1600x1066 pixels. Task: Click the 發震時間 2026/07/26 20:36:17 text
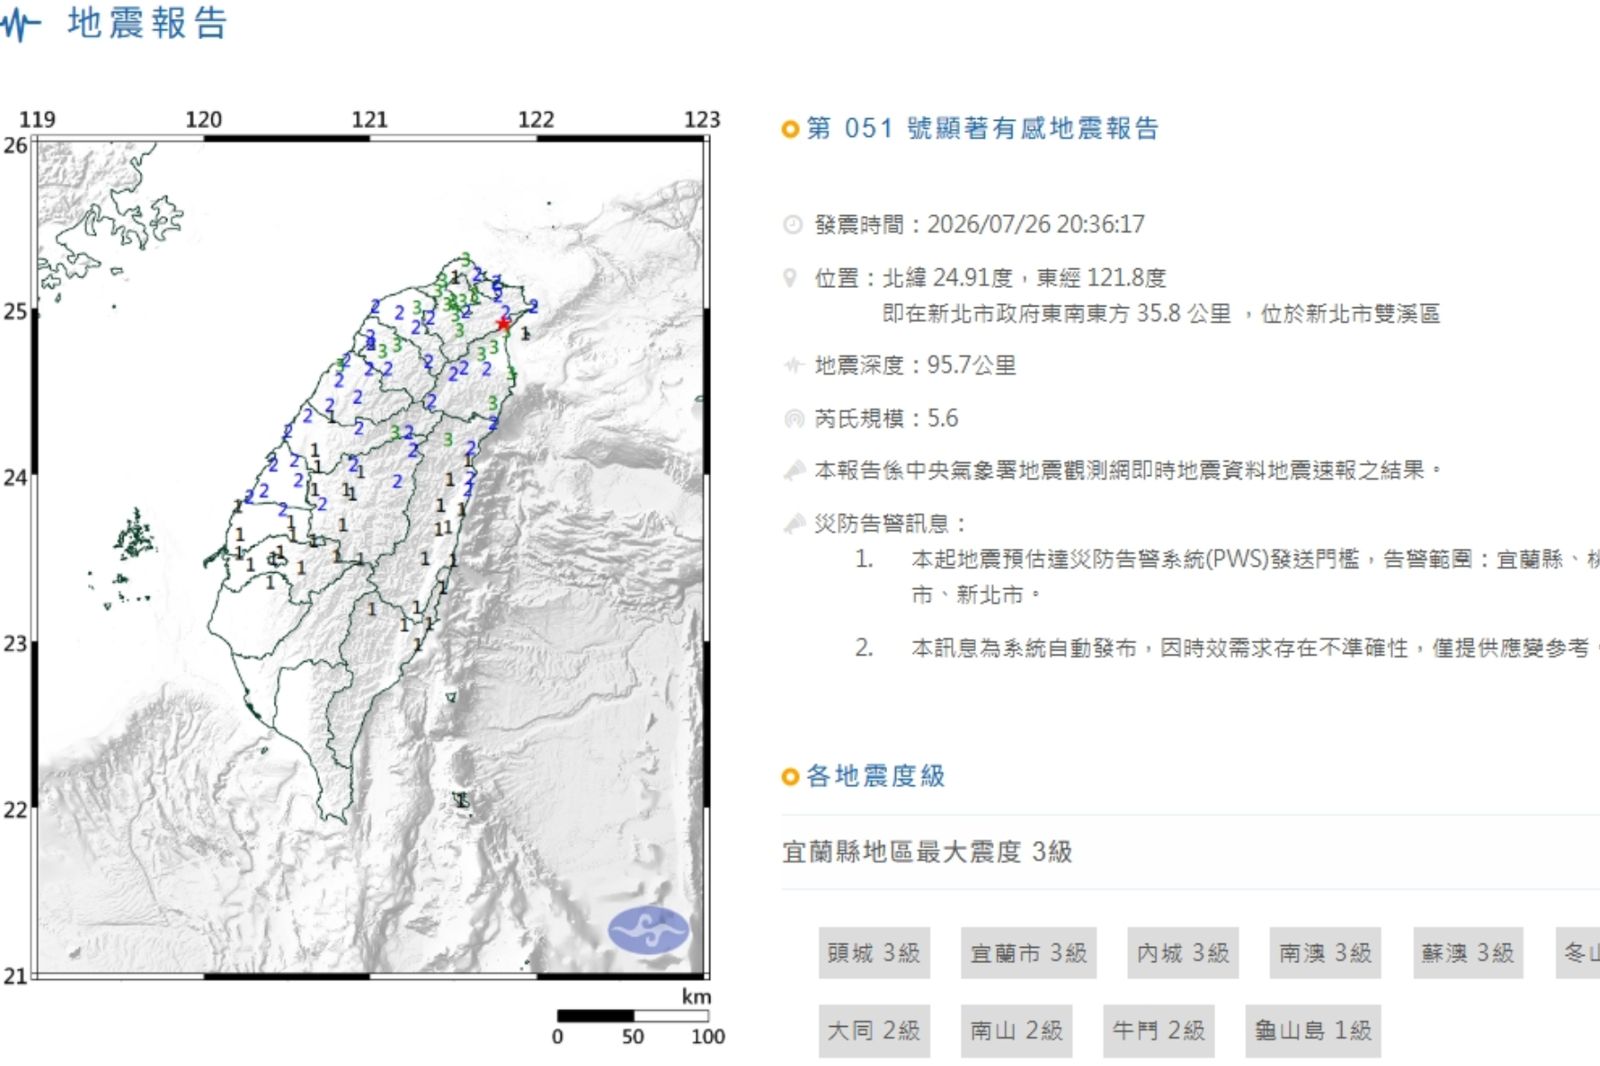pyautogui.click(x=979, y=224)
